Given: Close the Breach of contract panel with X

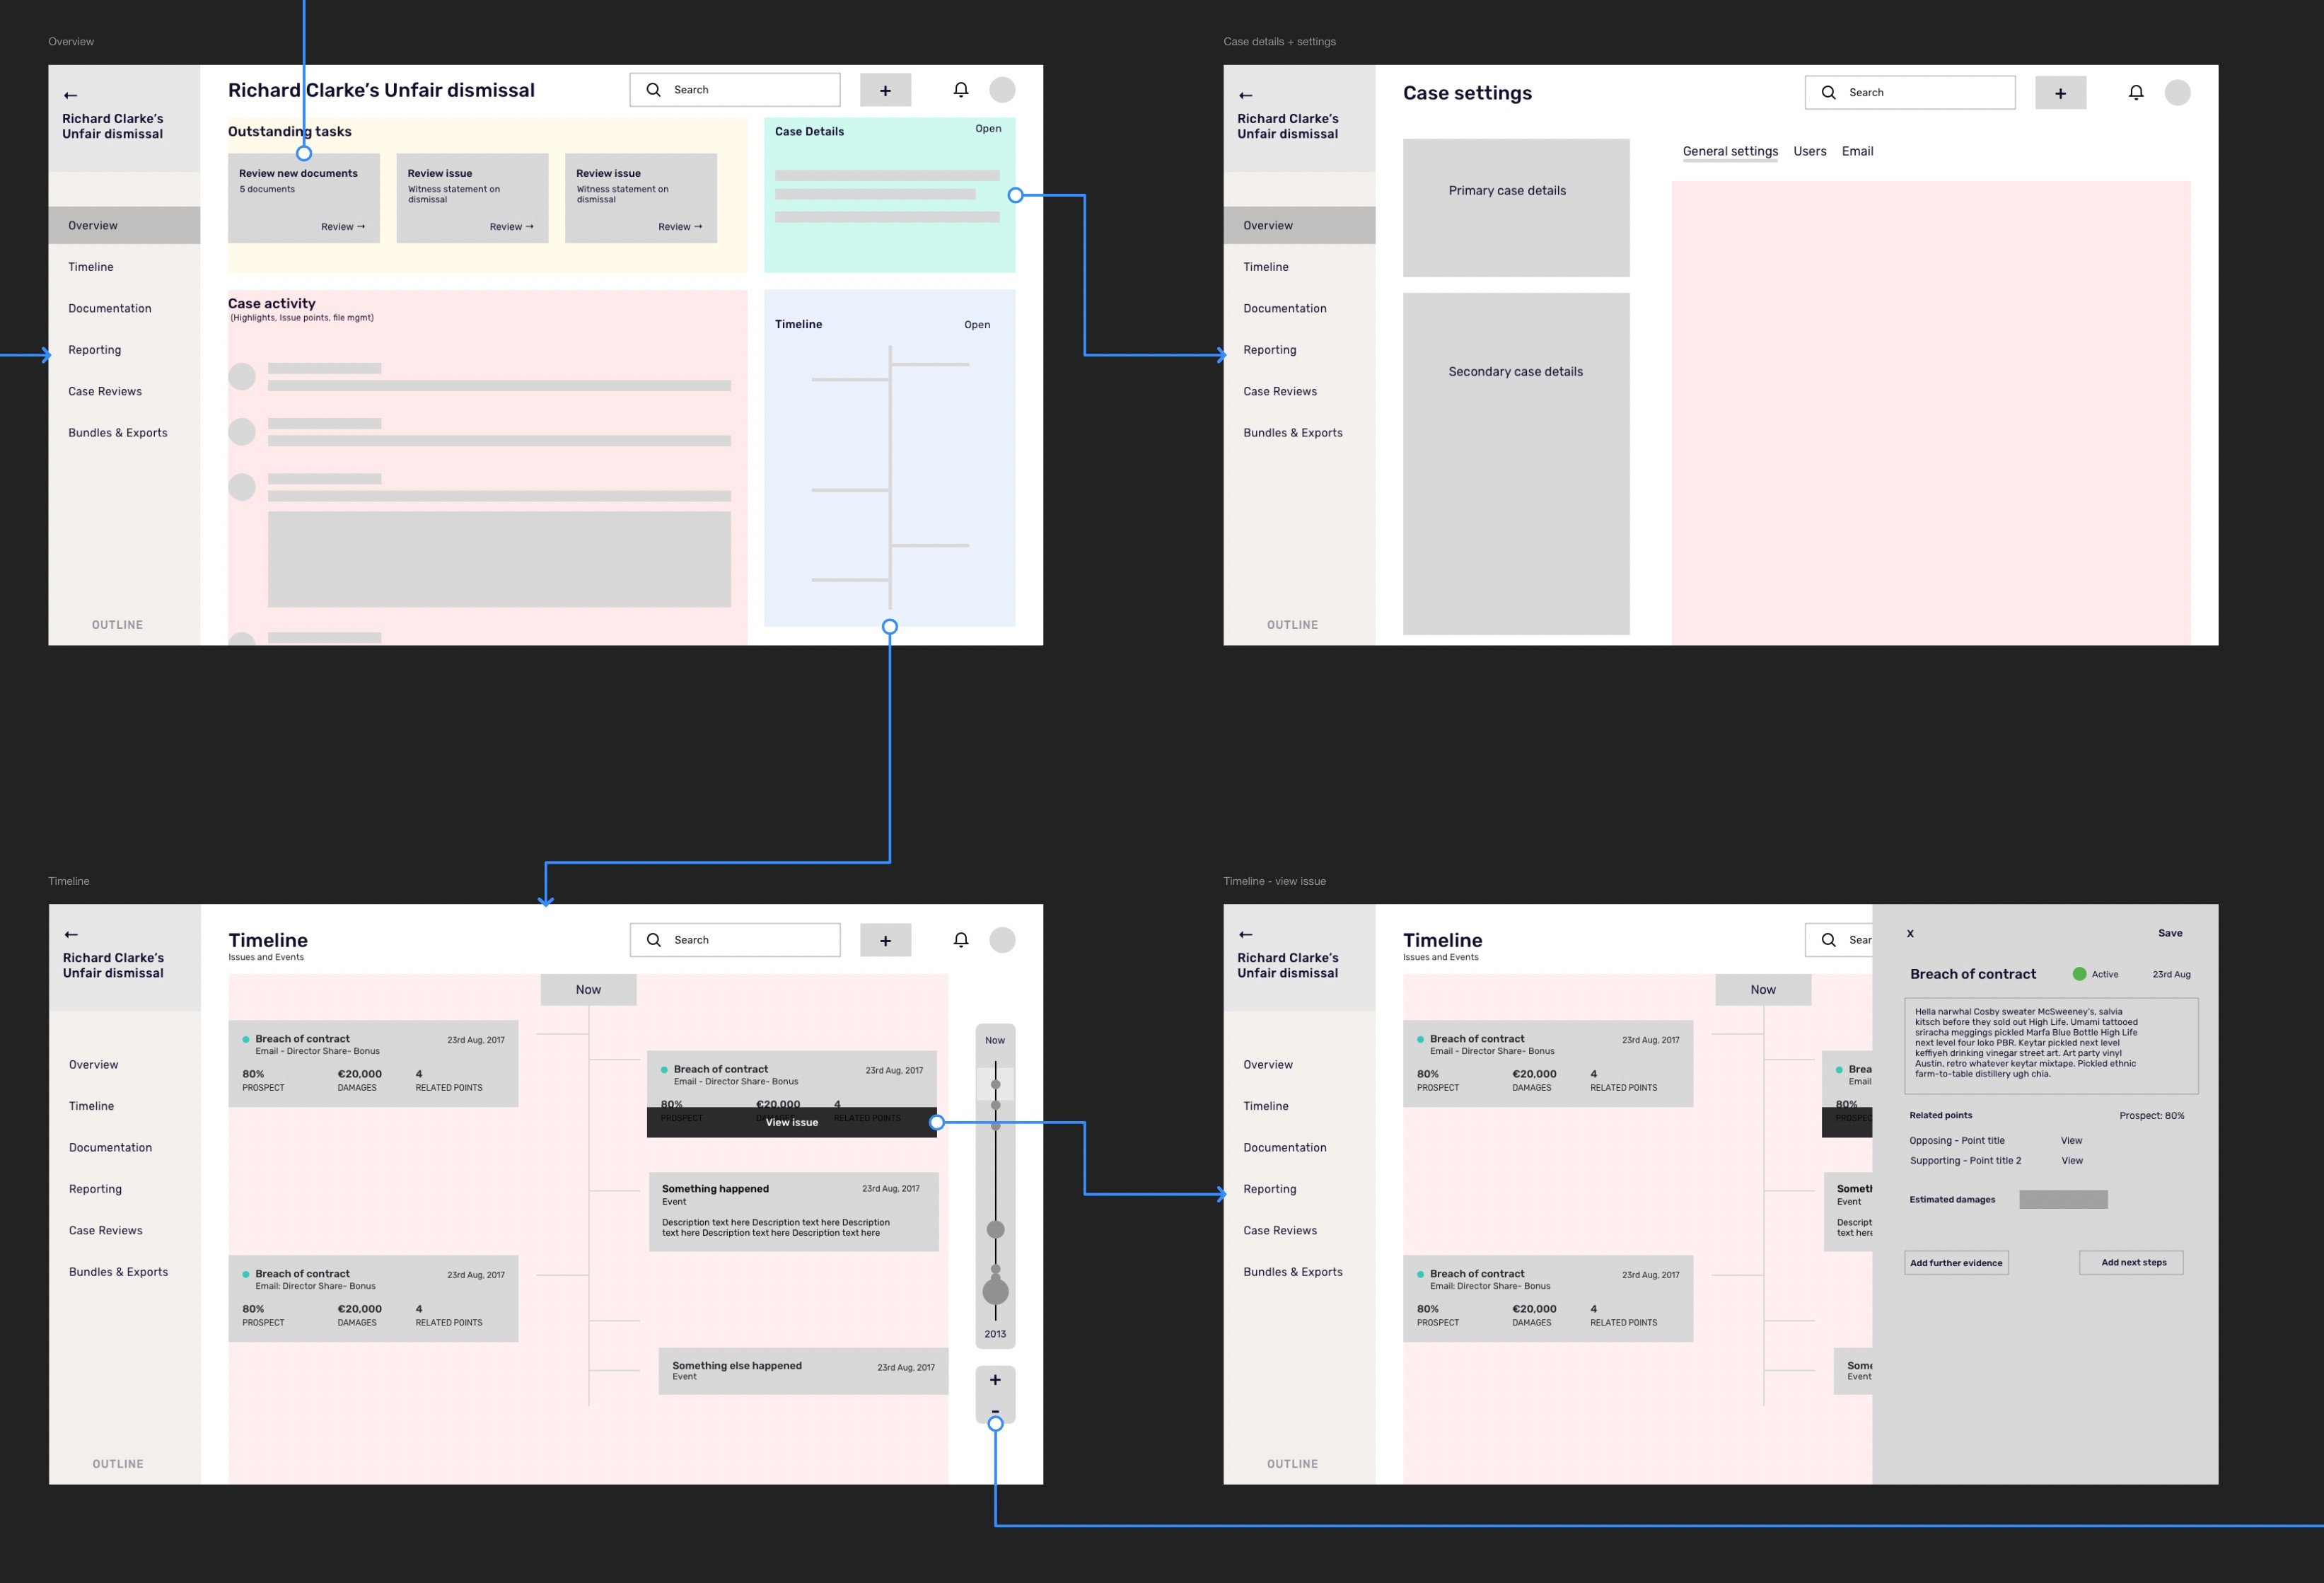Looking at the screenshot, I should click(x=1910, y=933).
